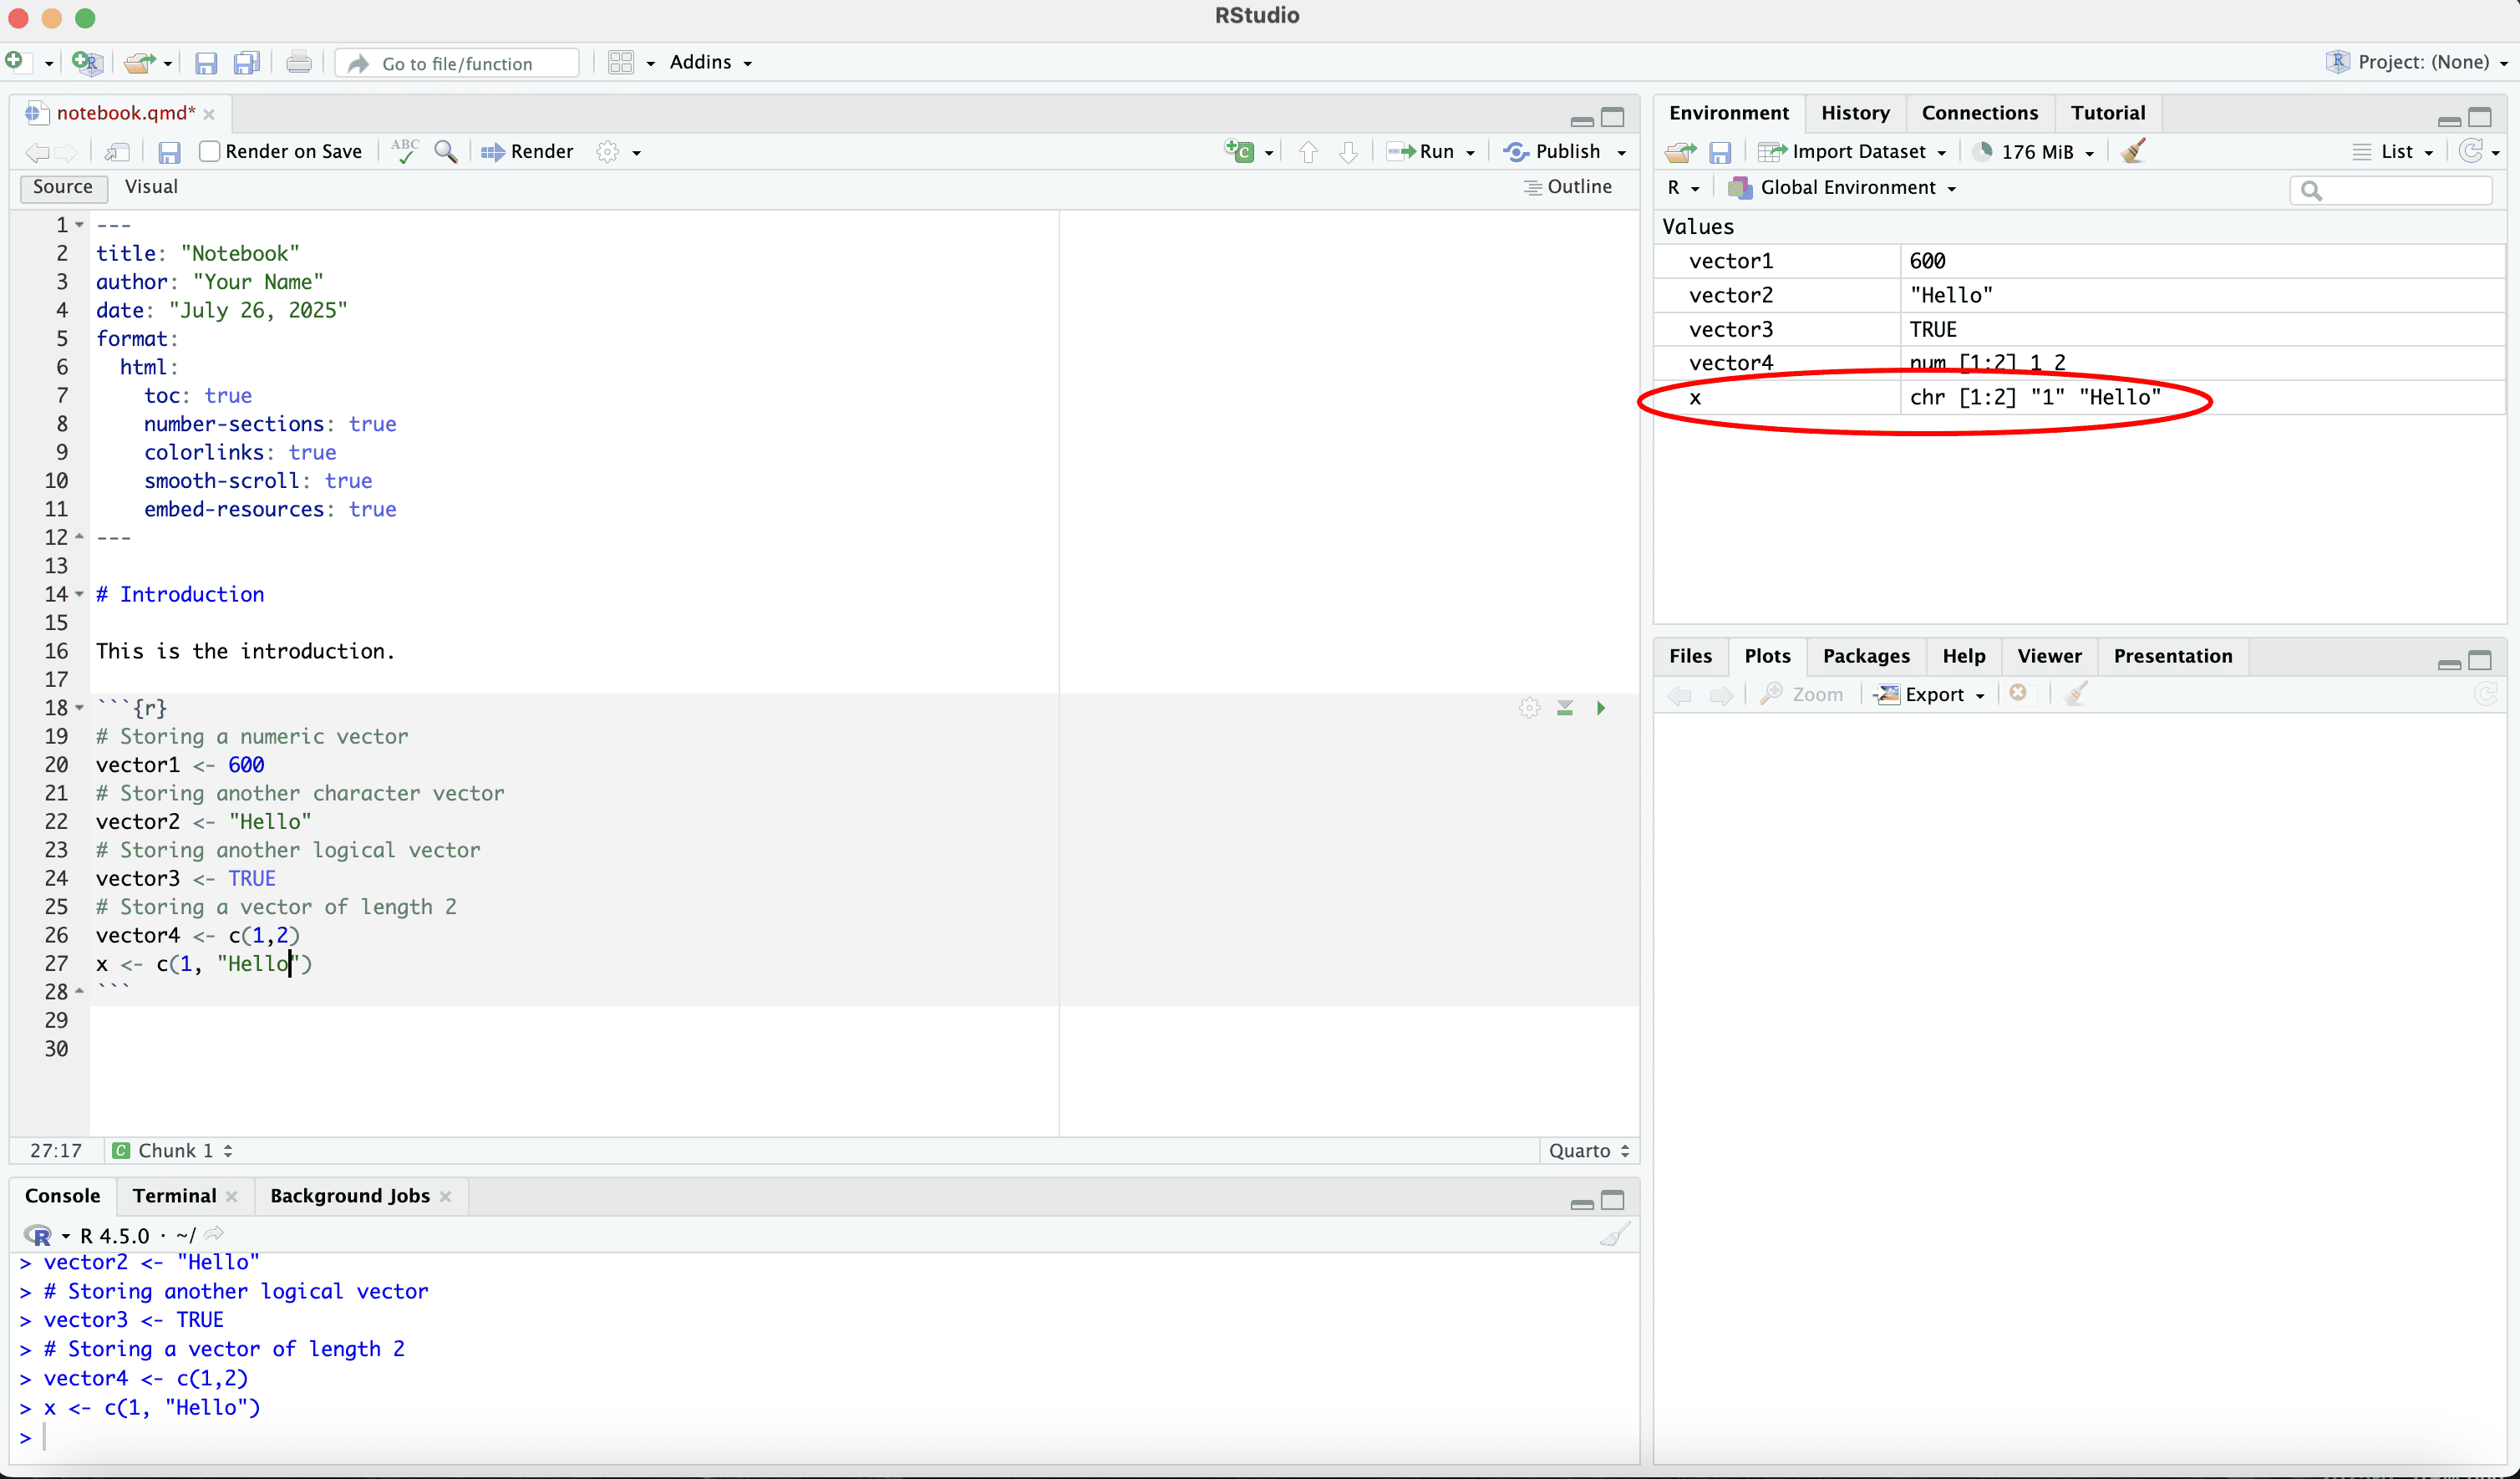Image resolution: width=2520 pixels, height=1479 pixels.
Task: Open the Addins dropdown menu
Action: click(710, 62)
